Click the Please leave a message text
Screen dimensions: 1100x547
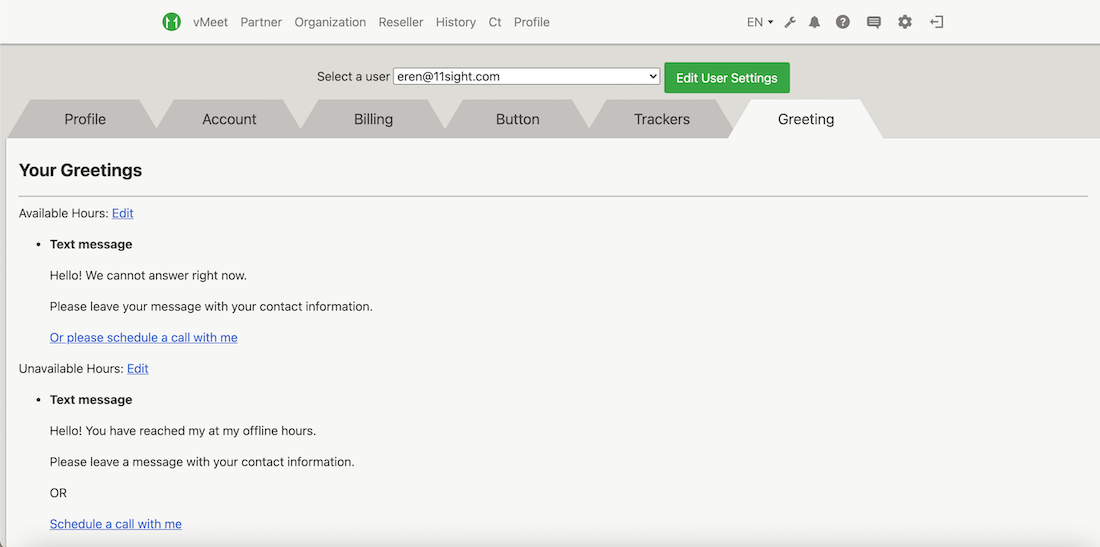coord(202,462)
